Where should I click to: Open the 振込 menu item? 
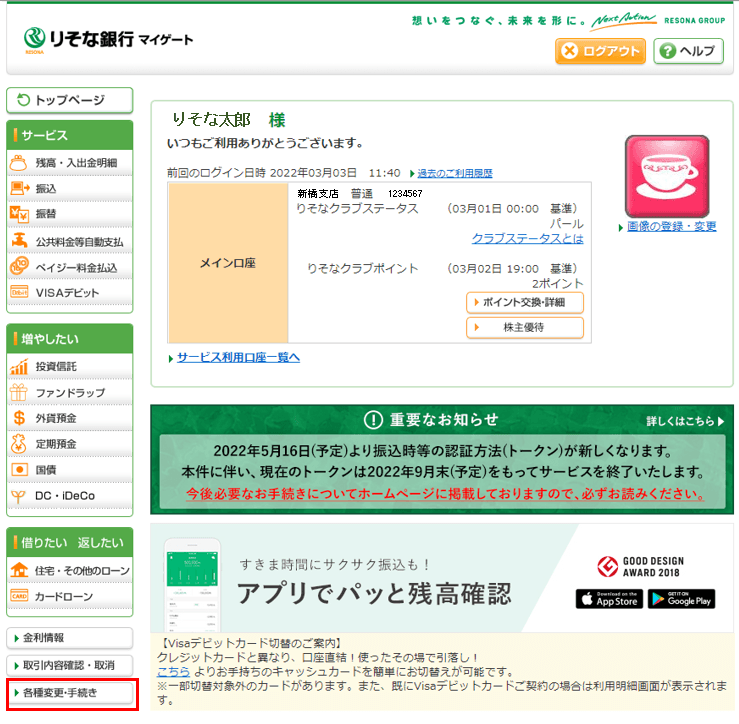tap(70, 189)
